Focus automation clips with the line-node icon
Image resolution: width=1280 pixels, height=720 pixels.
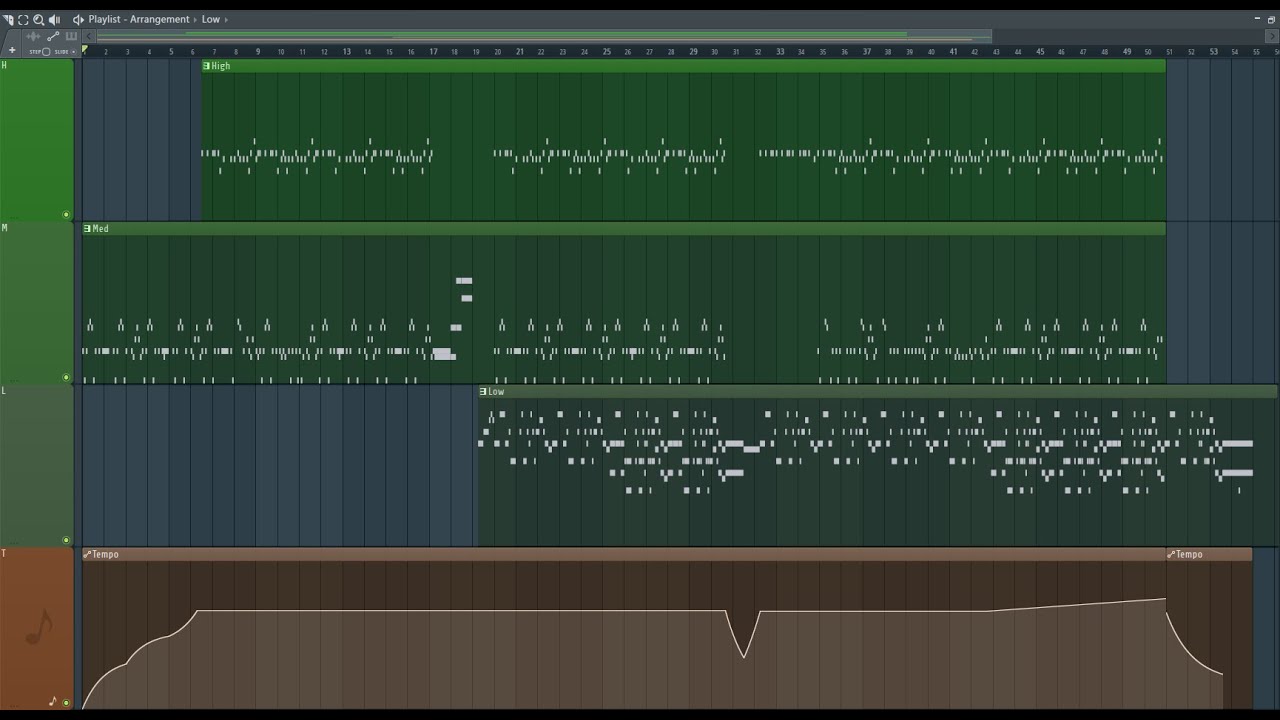tap(53, 36)
